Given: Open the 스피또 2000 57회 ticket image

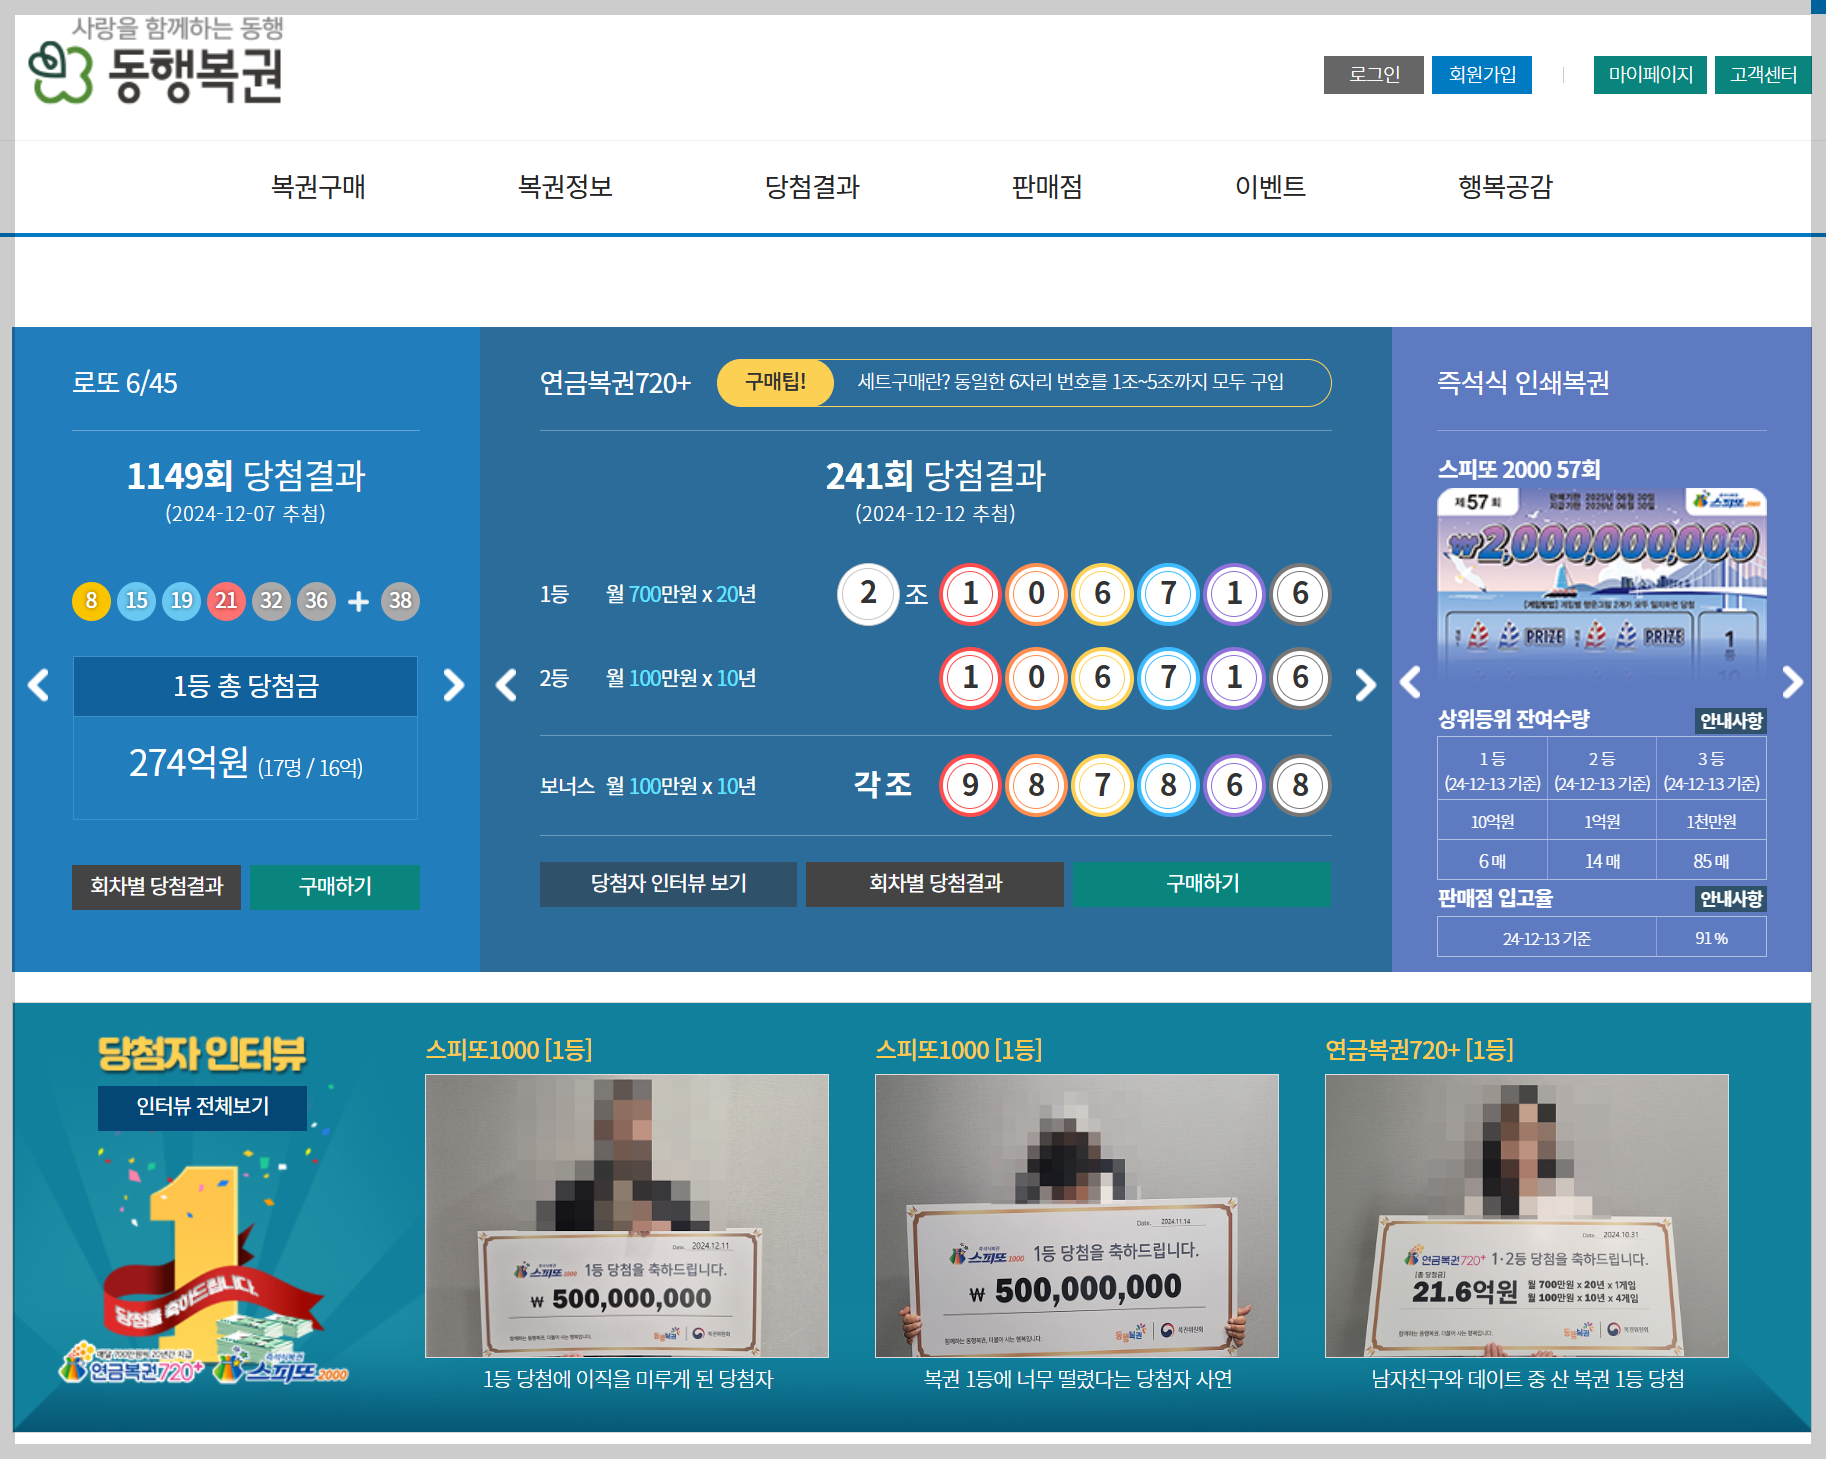Looking at the screenshot, I should [1602, 586].
